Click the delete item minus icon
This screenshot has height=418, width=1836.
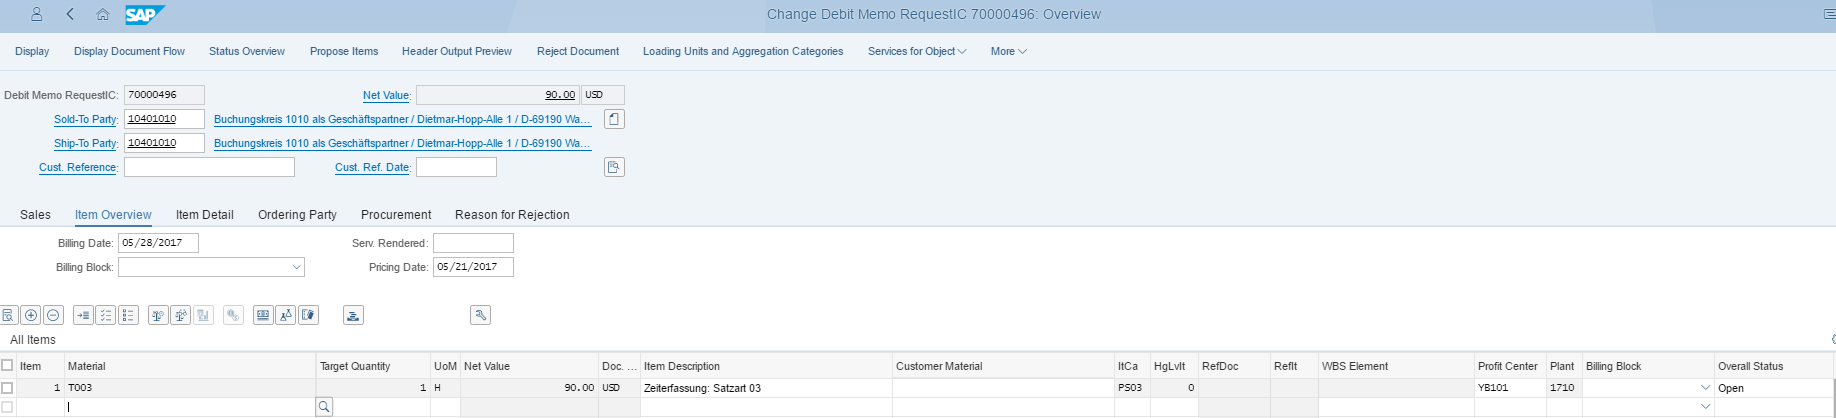(54, 315)
